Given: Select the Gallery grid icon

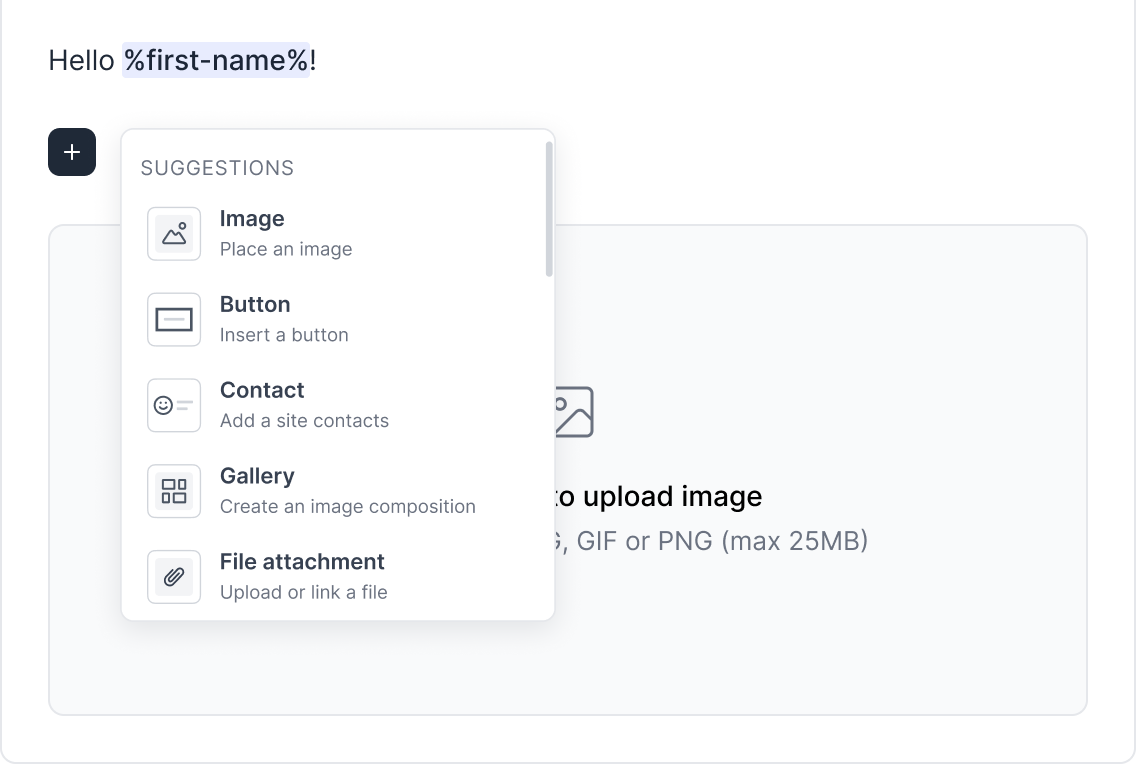Looking at the screenshot, I should (174, 491).
